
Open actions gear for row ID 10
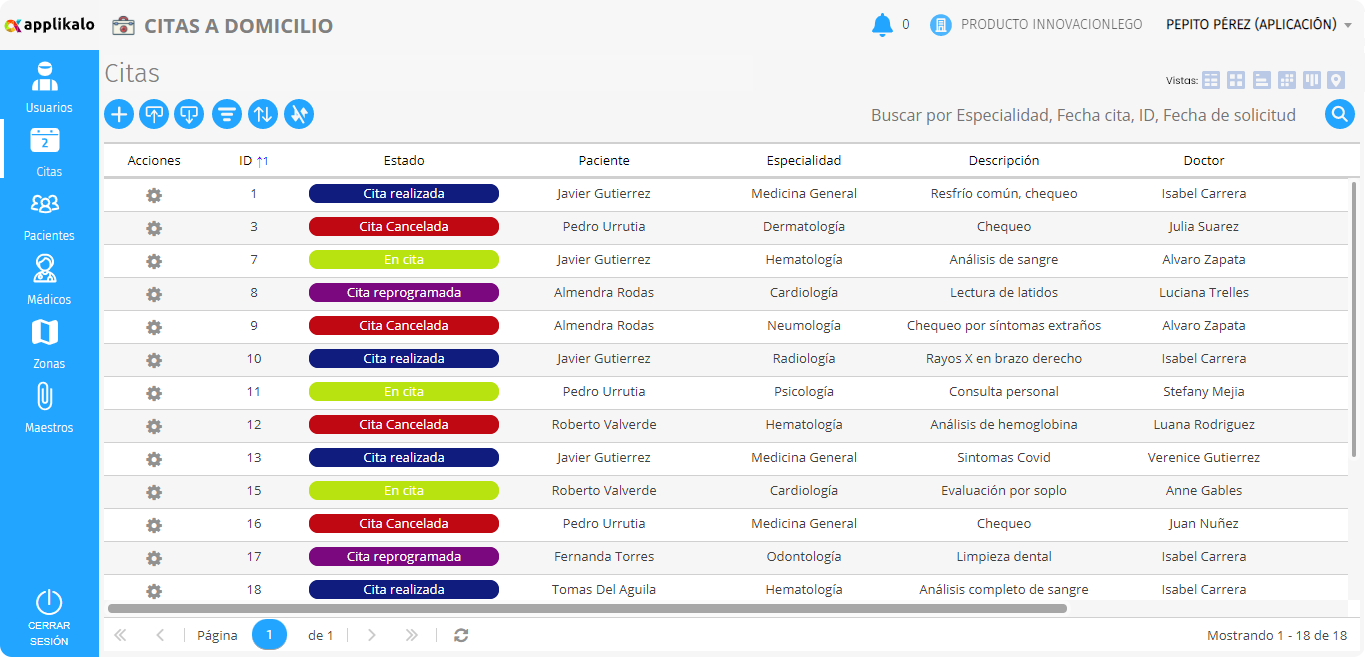(154, 360)
